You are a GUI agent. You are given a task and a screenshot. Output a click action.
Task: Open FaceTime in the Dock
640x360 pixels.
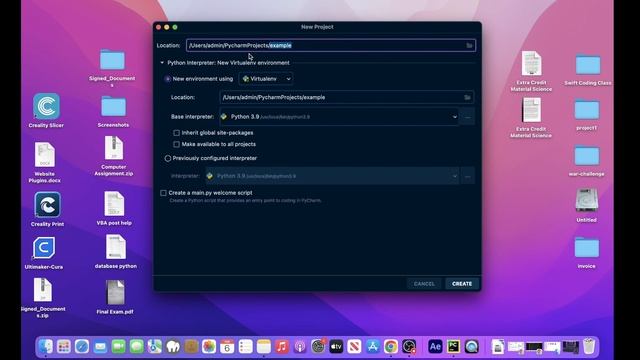pos(118,347)
